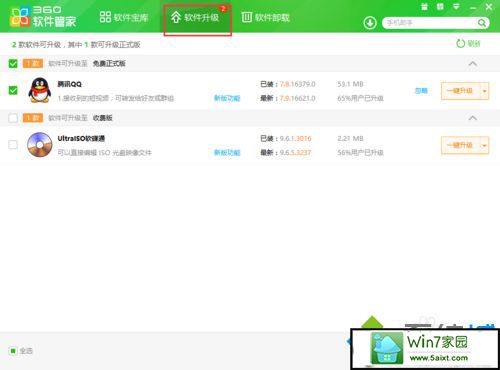
Task: Toggle the 全选 checkbox at bottom
Action: (x=13, y=351)
